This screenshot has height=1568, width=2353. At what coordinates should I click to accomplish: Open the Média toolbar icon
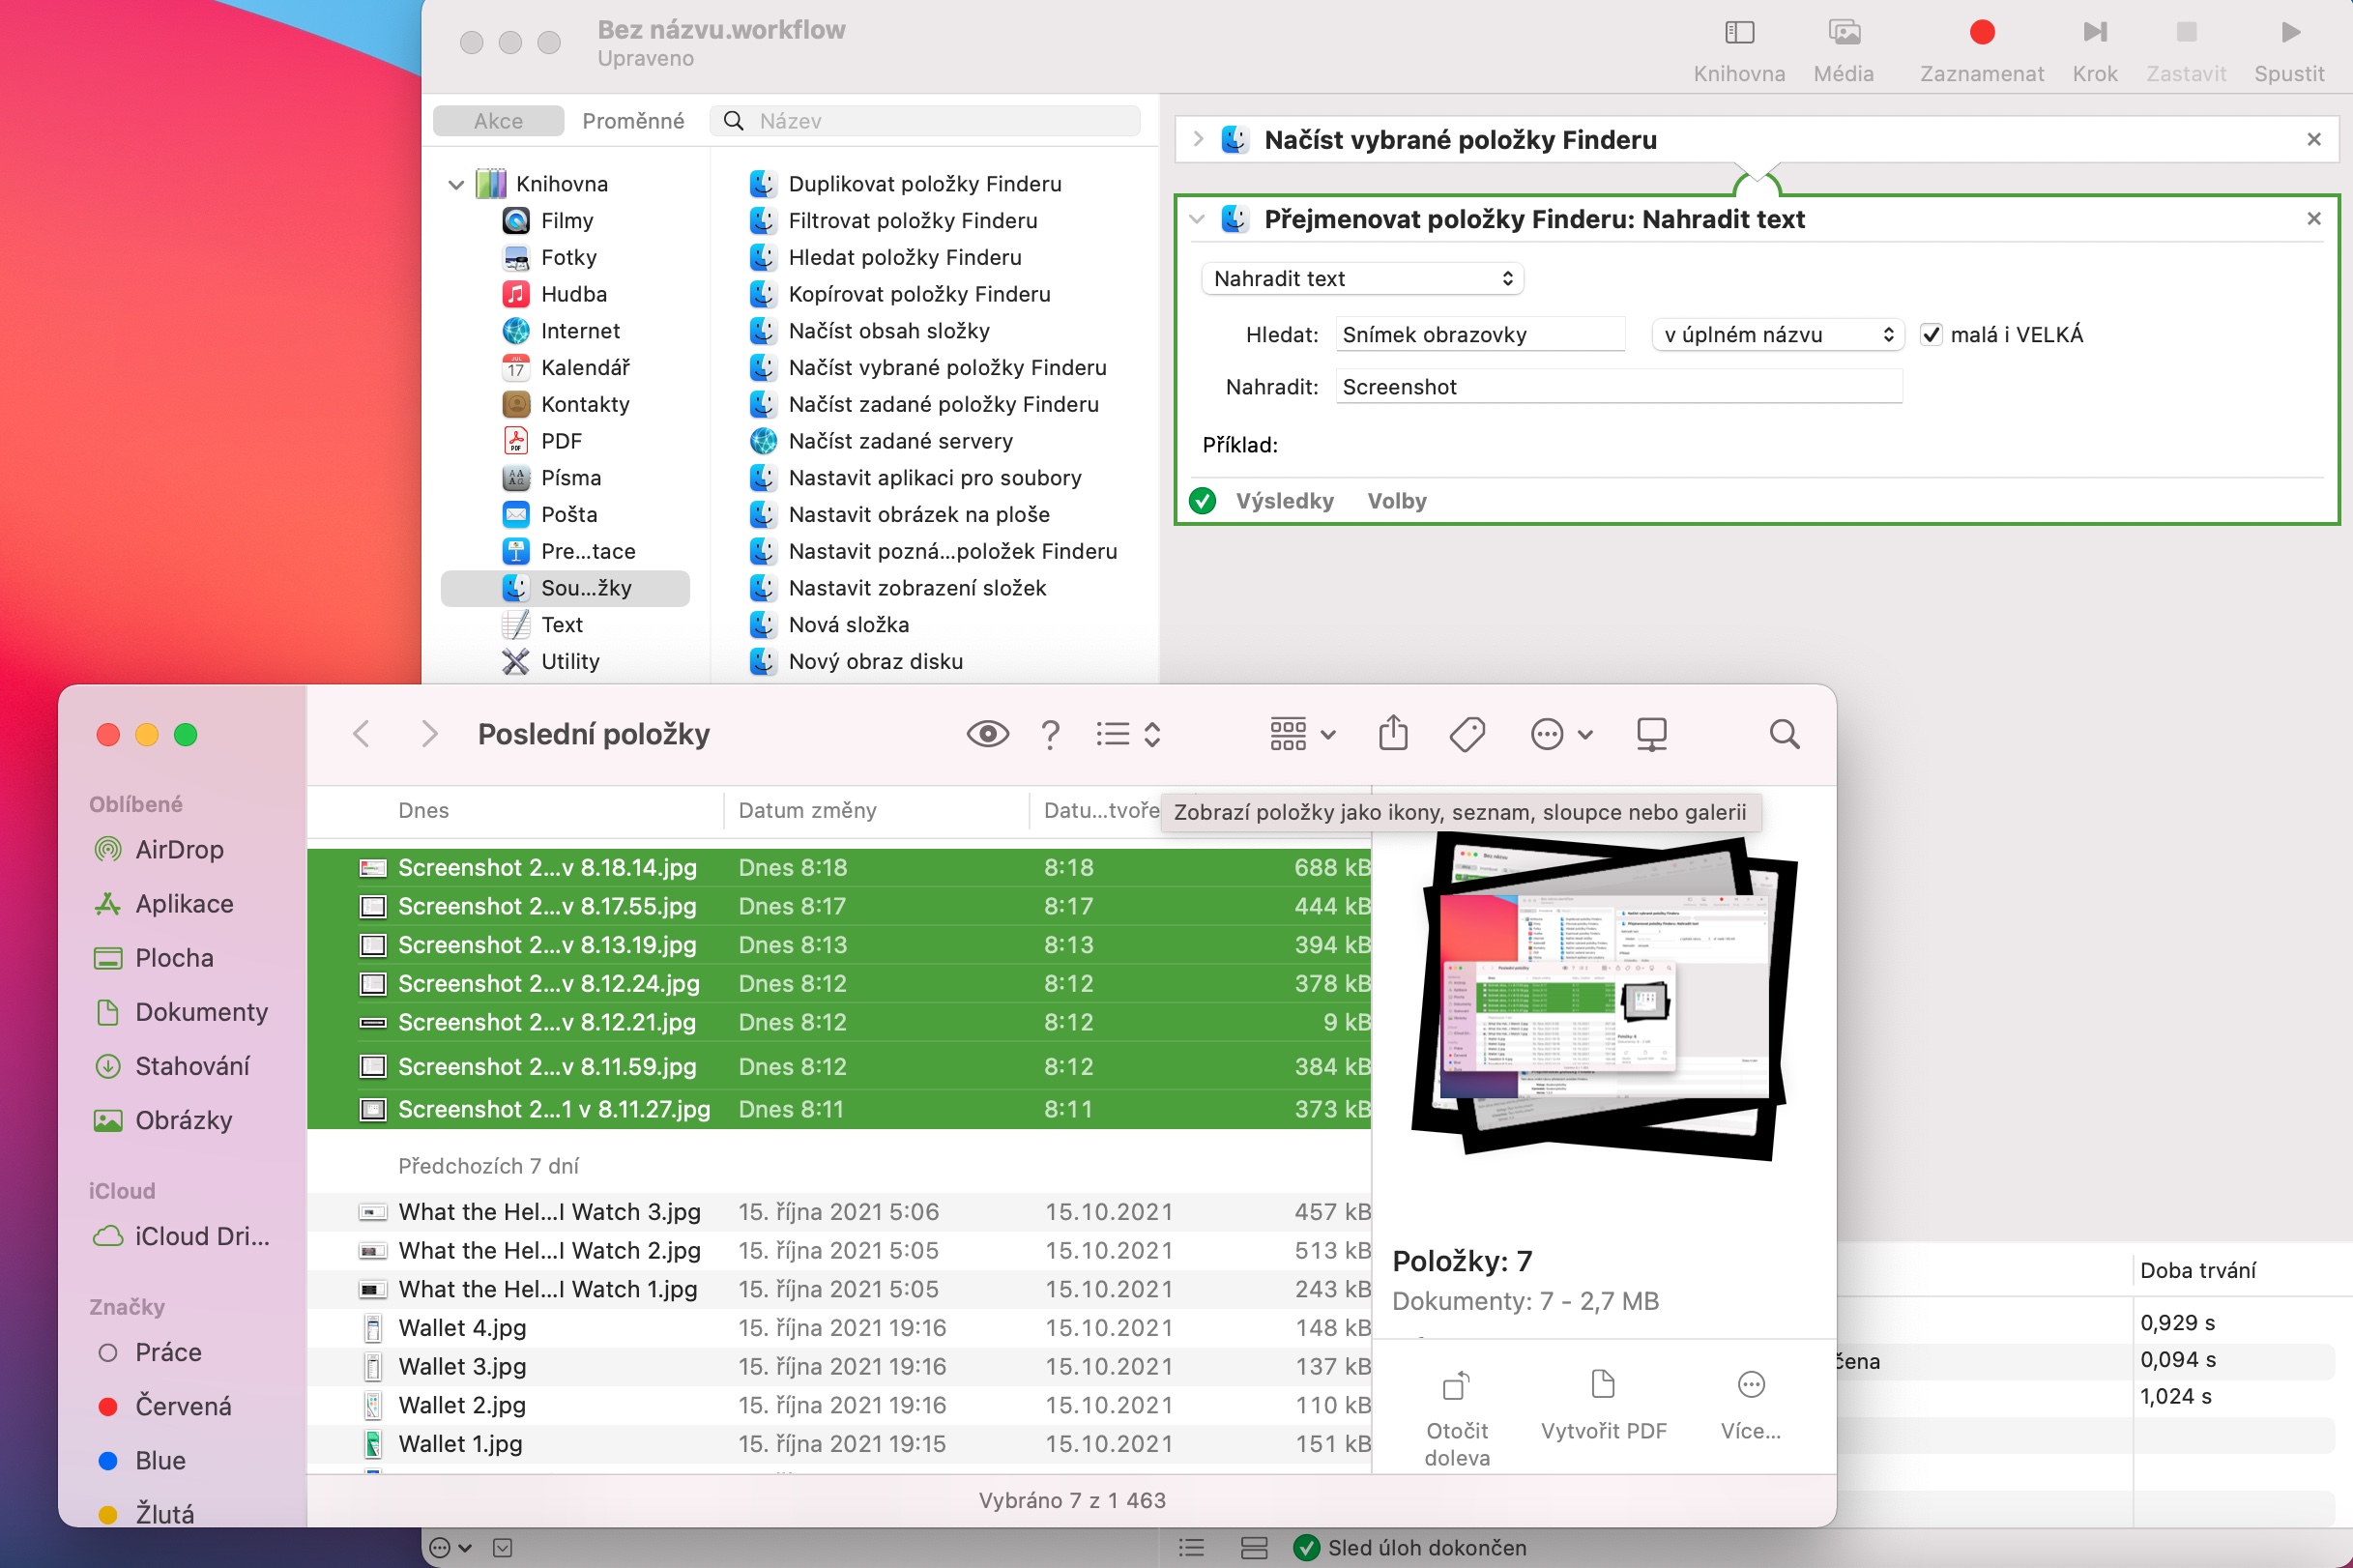point(1843,33)
